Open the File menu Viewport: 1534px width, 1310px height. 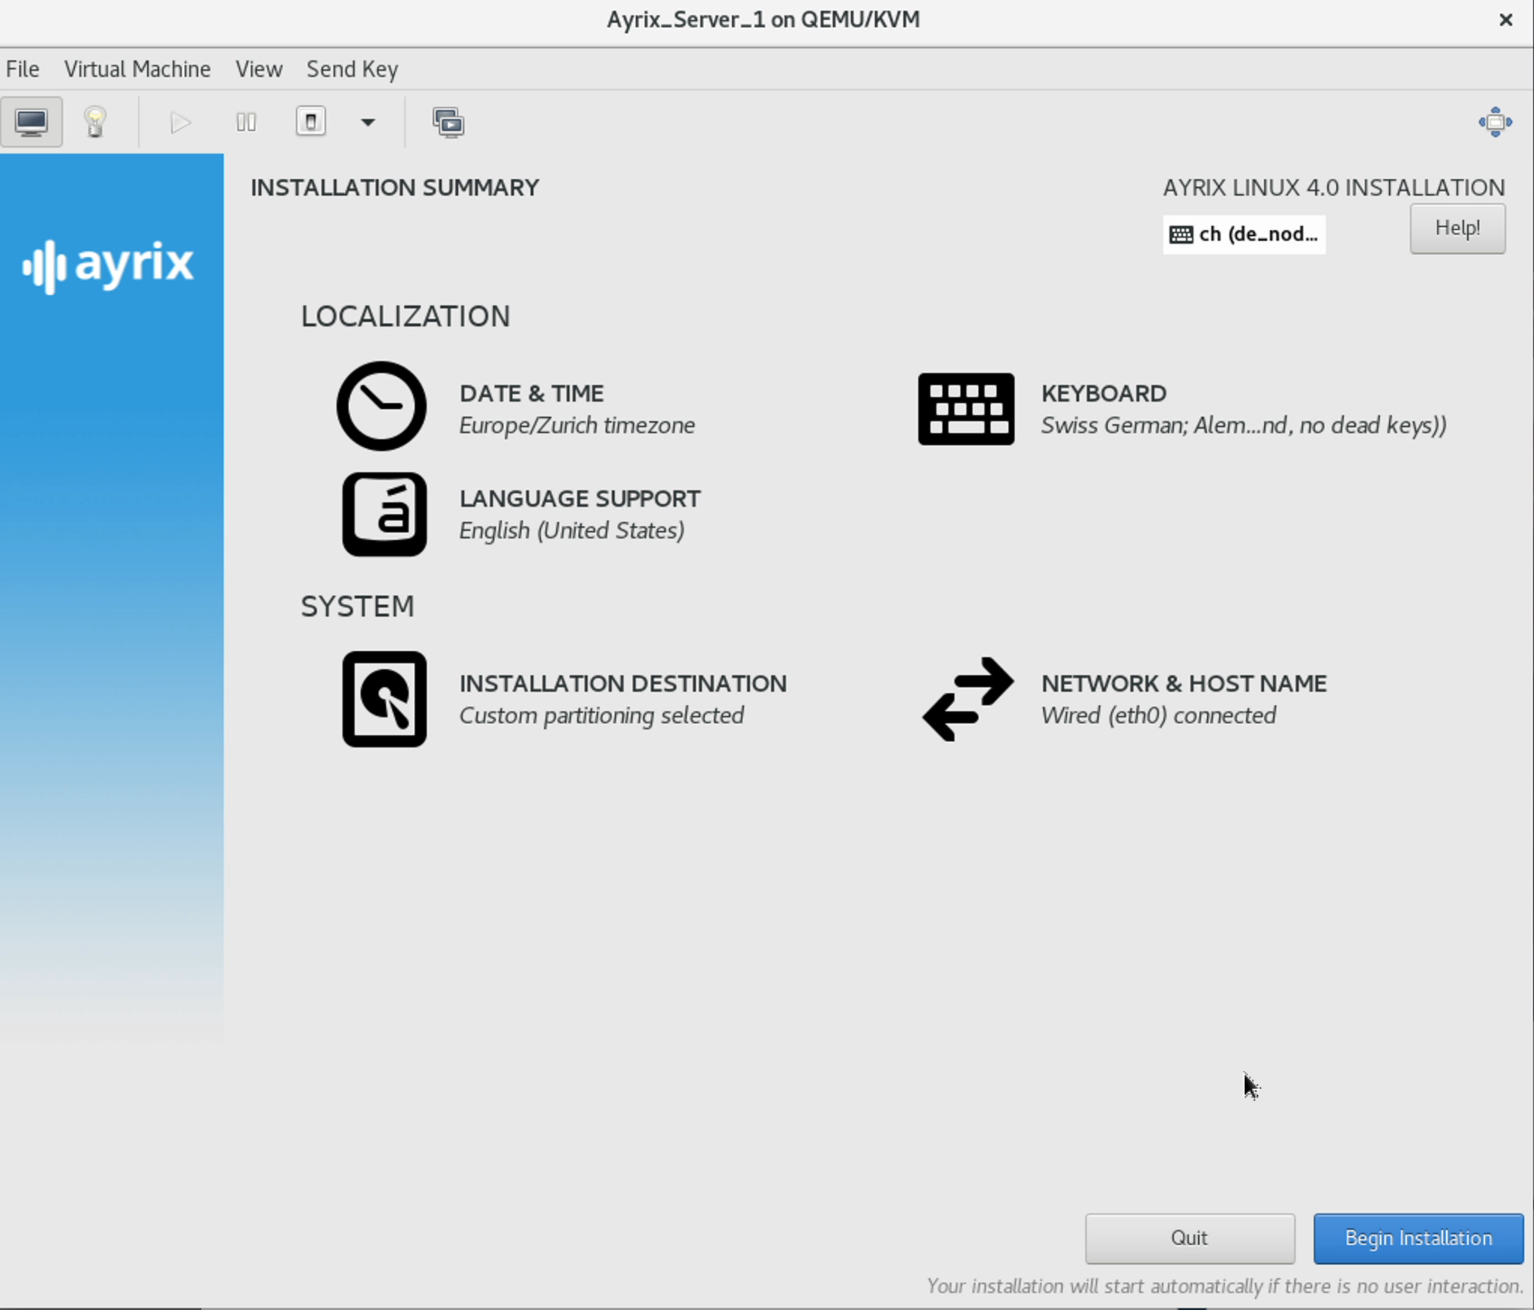(x=23, y=69)
